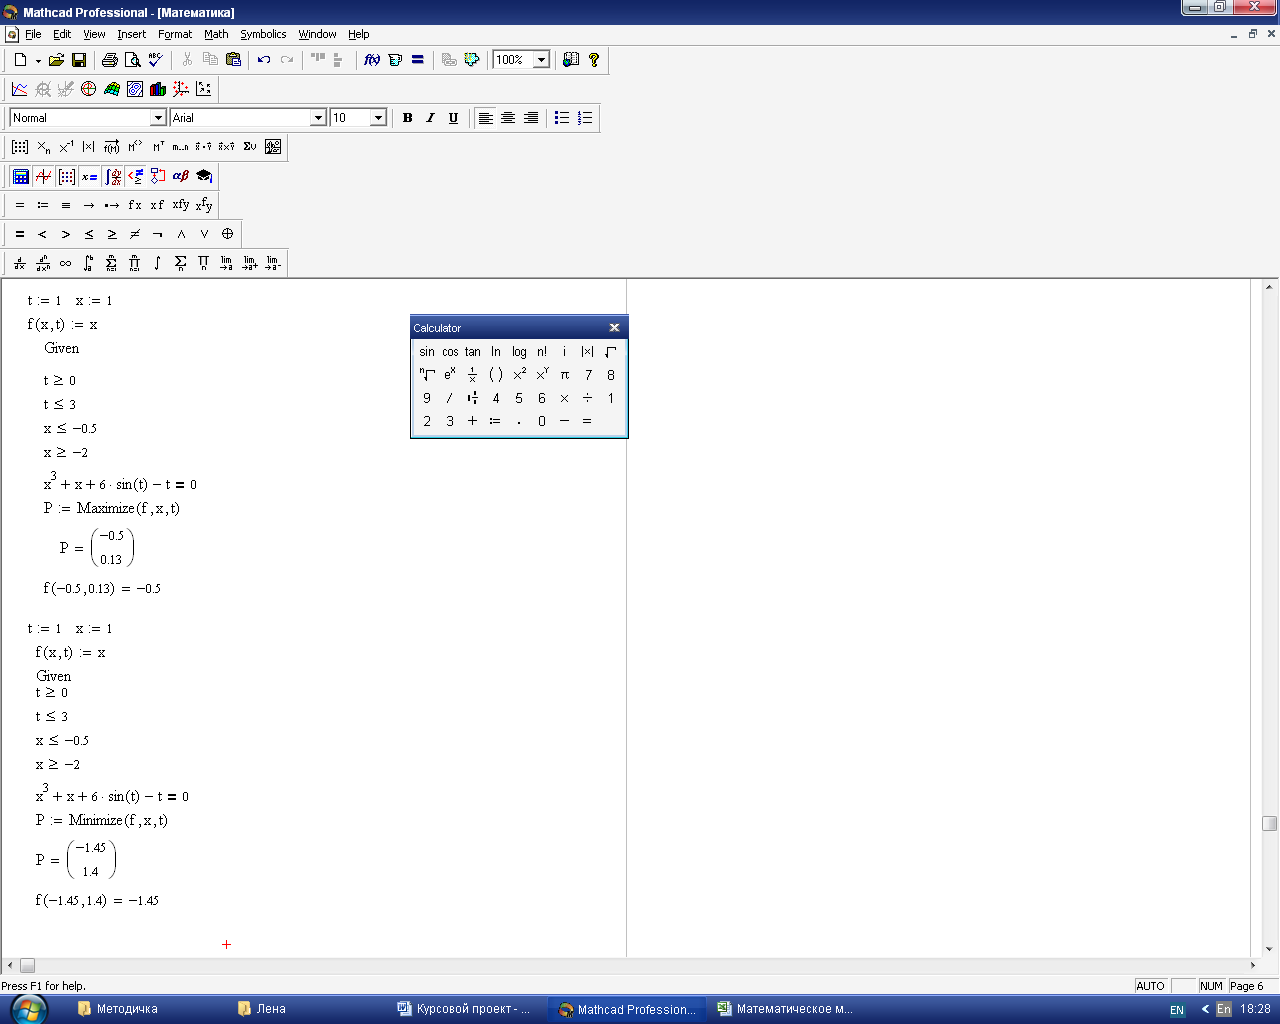Toggle the Graph toolbar button
This screenshot has width=1280, height=1024.
[x=43, y=176]
